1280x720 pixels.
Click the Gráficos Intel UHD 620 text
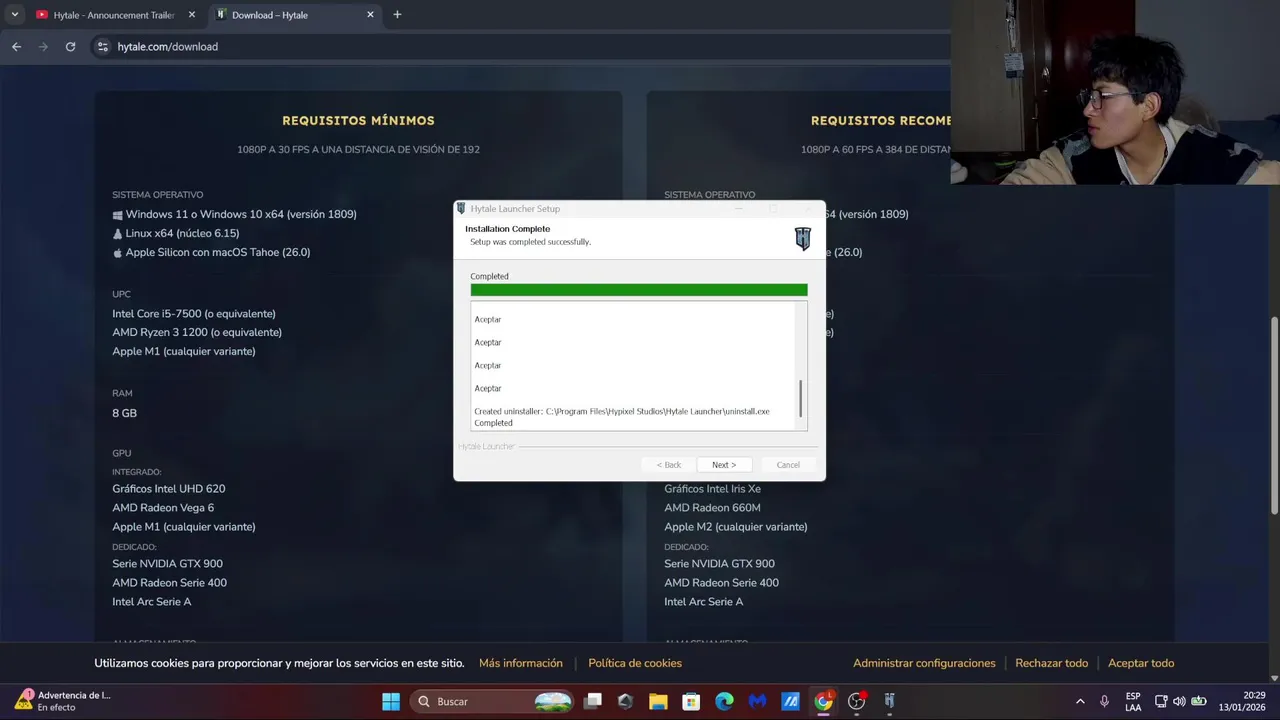coord(169,489)
